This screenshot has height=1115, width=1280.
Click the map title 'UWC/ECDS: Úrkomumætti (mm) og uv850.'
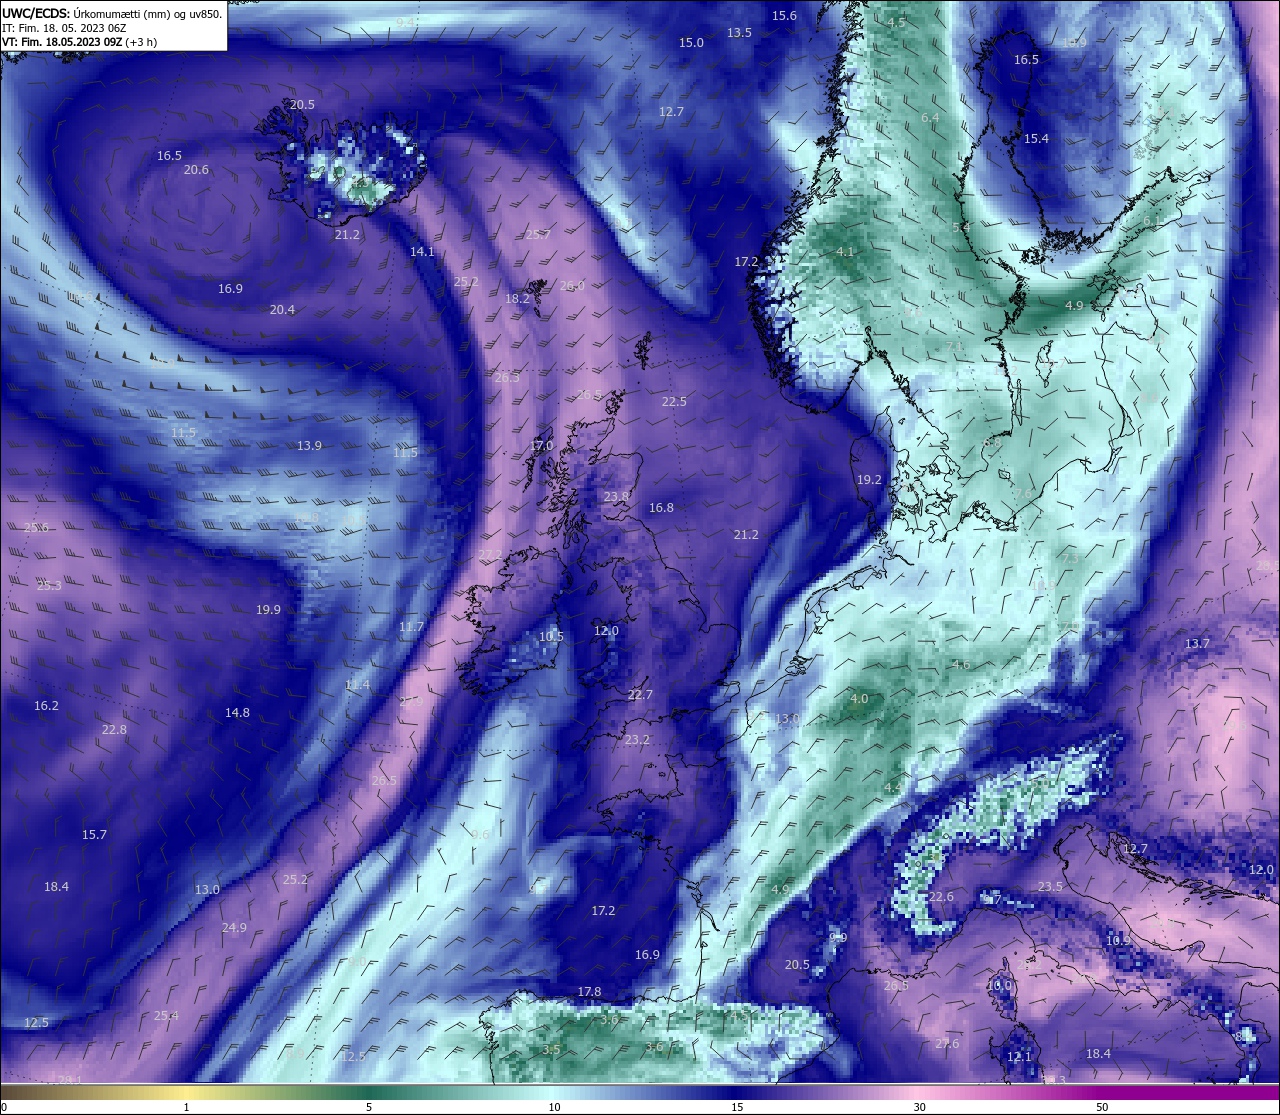tap(112, 13)
